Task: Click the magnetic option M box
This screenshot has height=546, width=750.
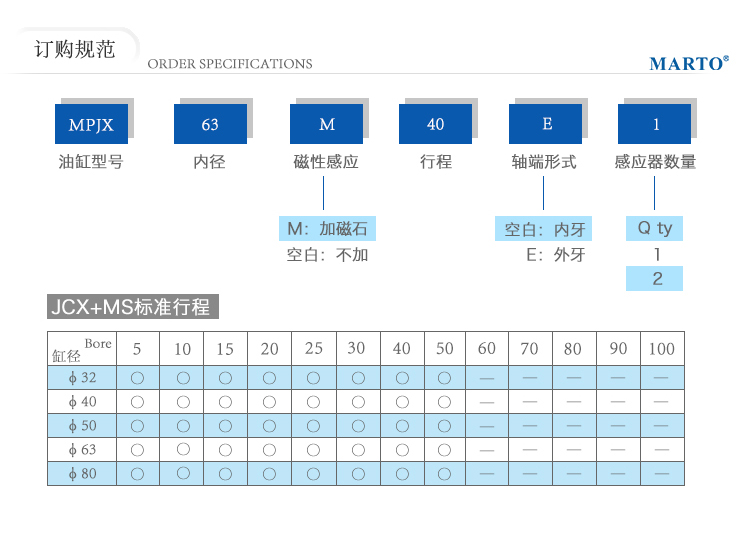Action: (327, 125)
